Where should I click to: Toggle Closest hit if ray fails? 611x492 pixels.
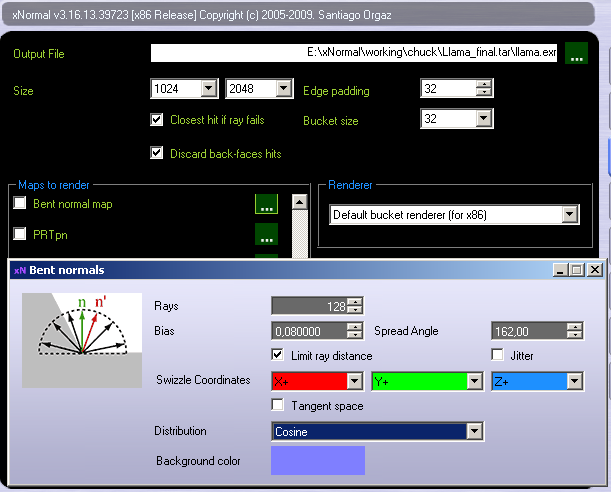coord(156,120)
